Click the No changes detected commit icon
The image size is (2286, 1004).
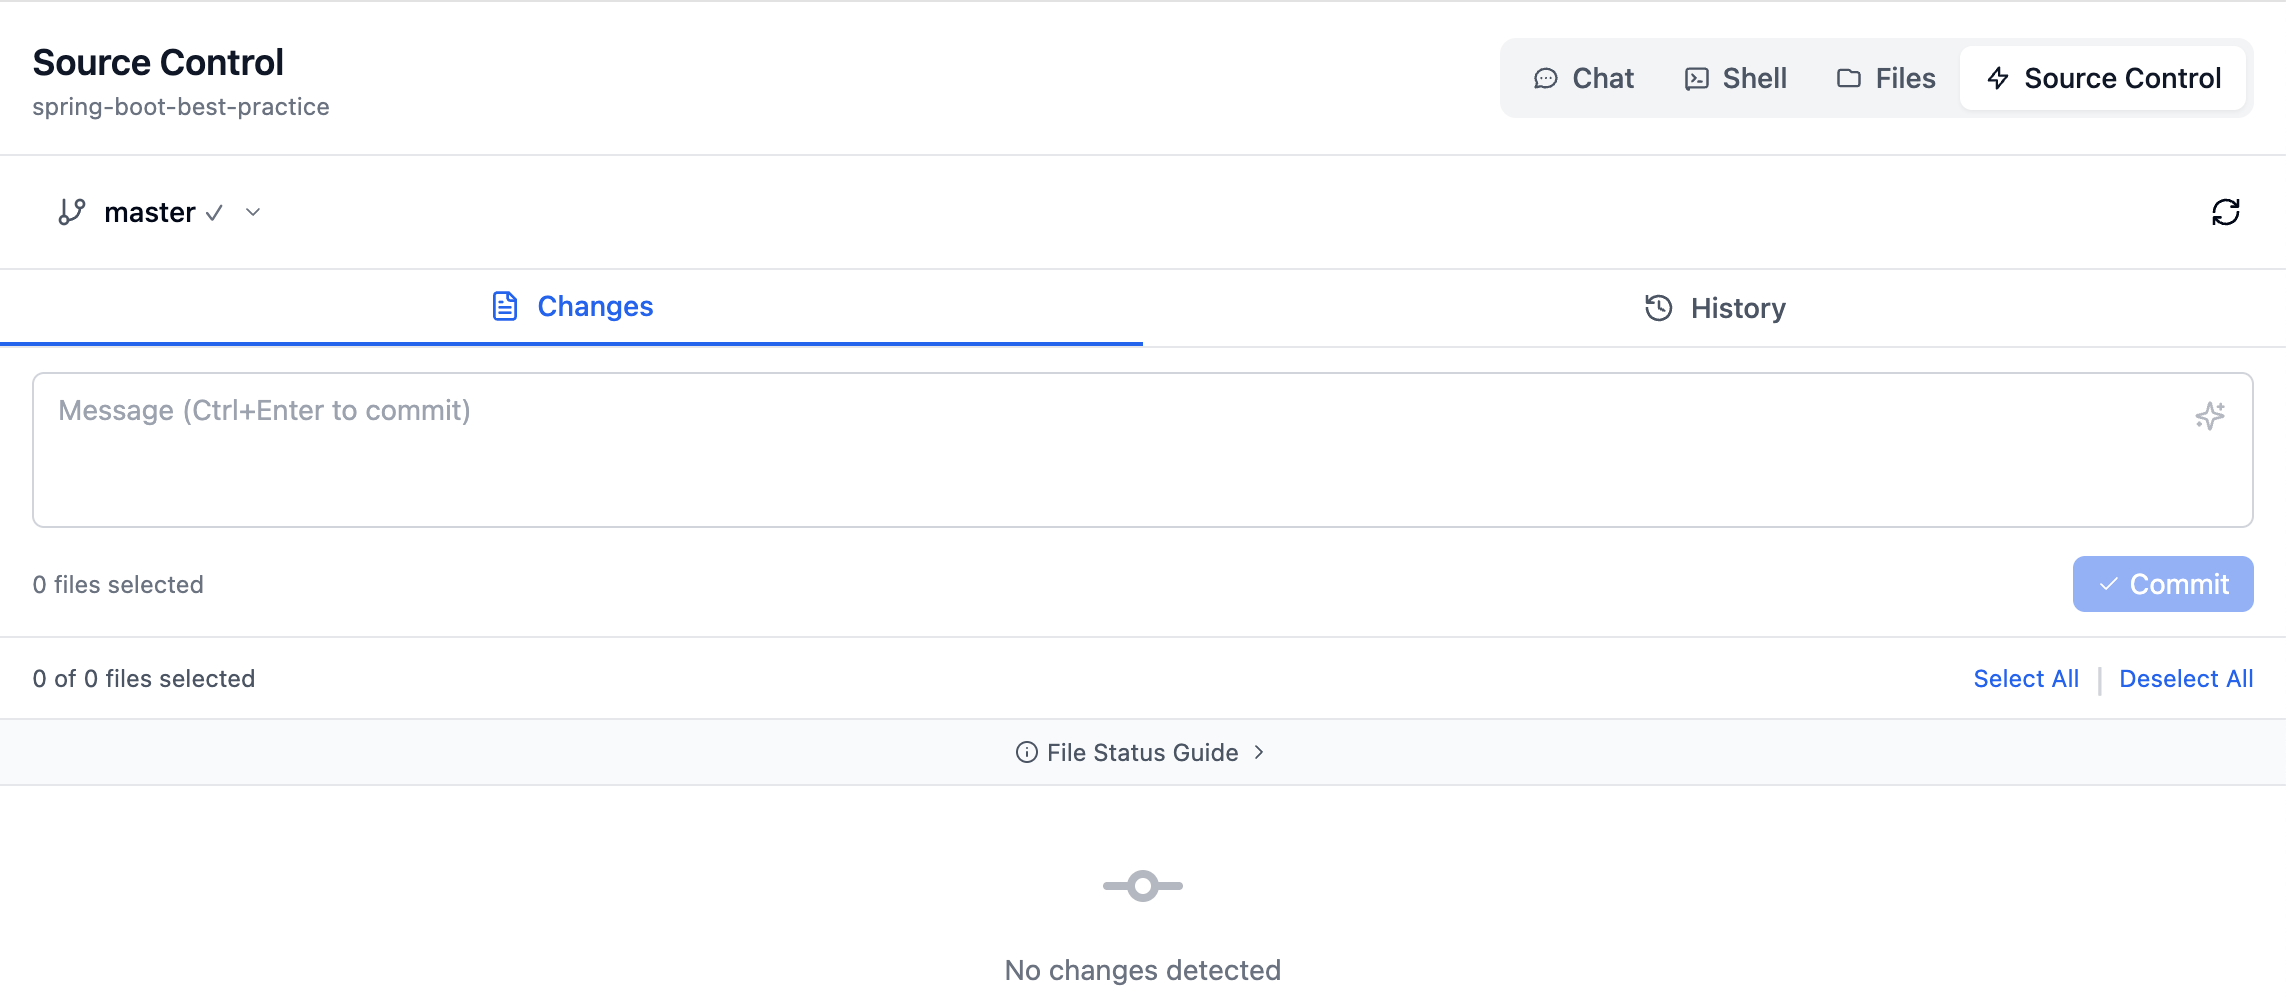click(1143, 886)
